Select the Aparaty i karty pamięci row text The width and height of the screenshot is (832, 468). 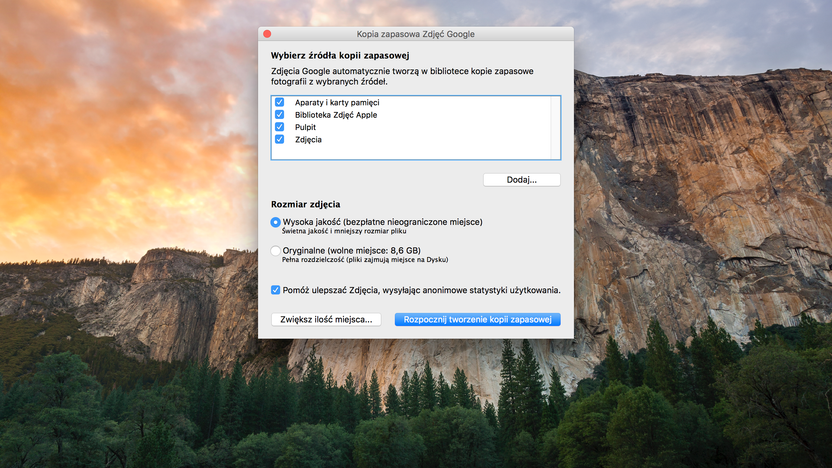(x=337, y=102)
